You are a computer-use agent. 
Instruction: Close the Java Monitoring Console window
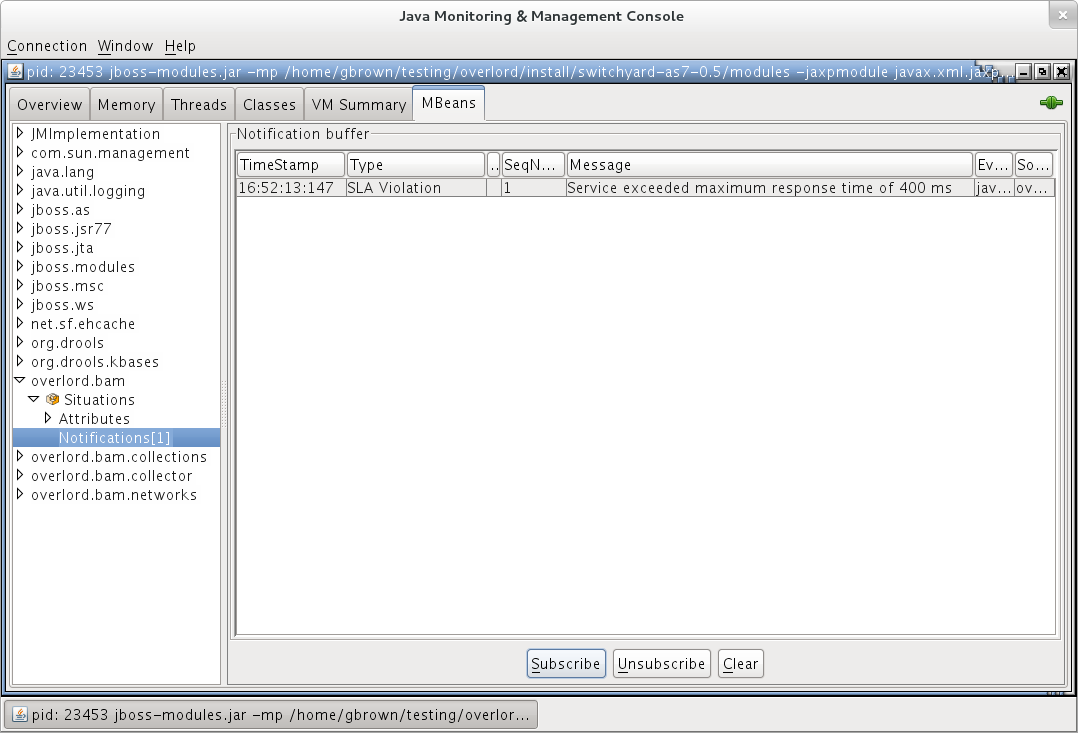(x=1063, y=15)
